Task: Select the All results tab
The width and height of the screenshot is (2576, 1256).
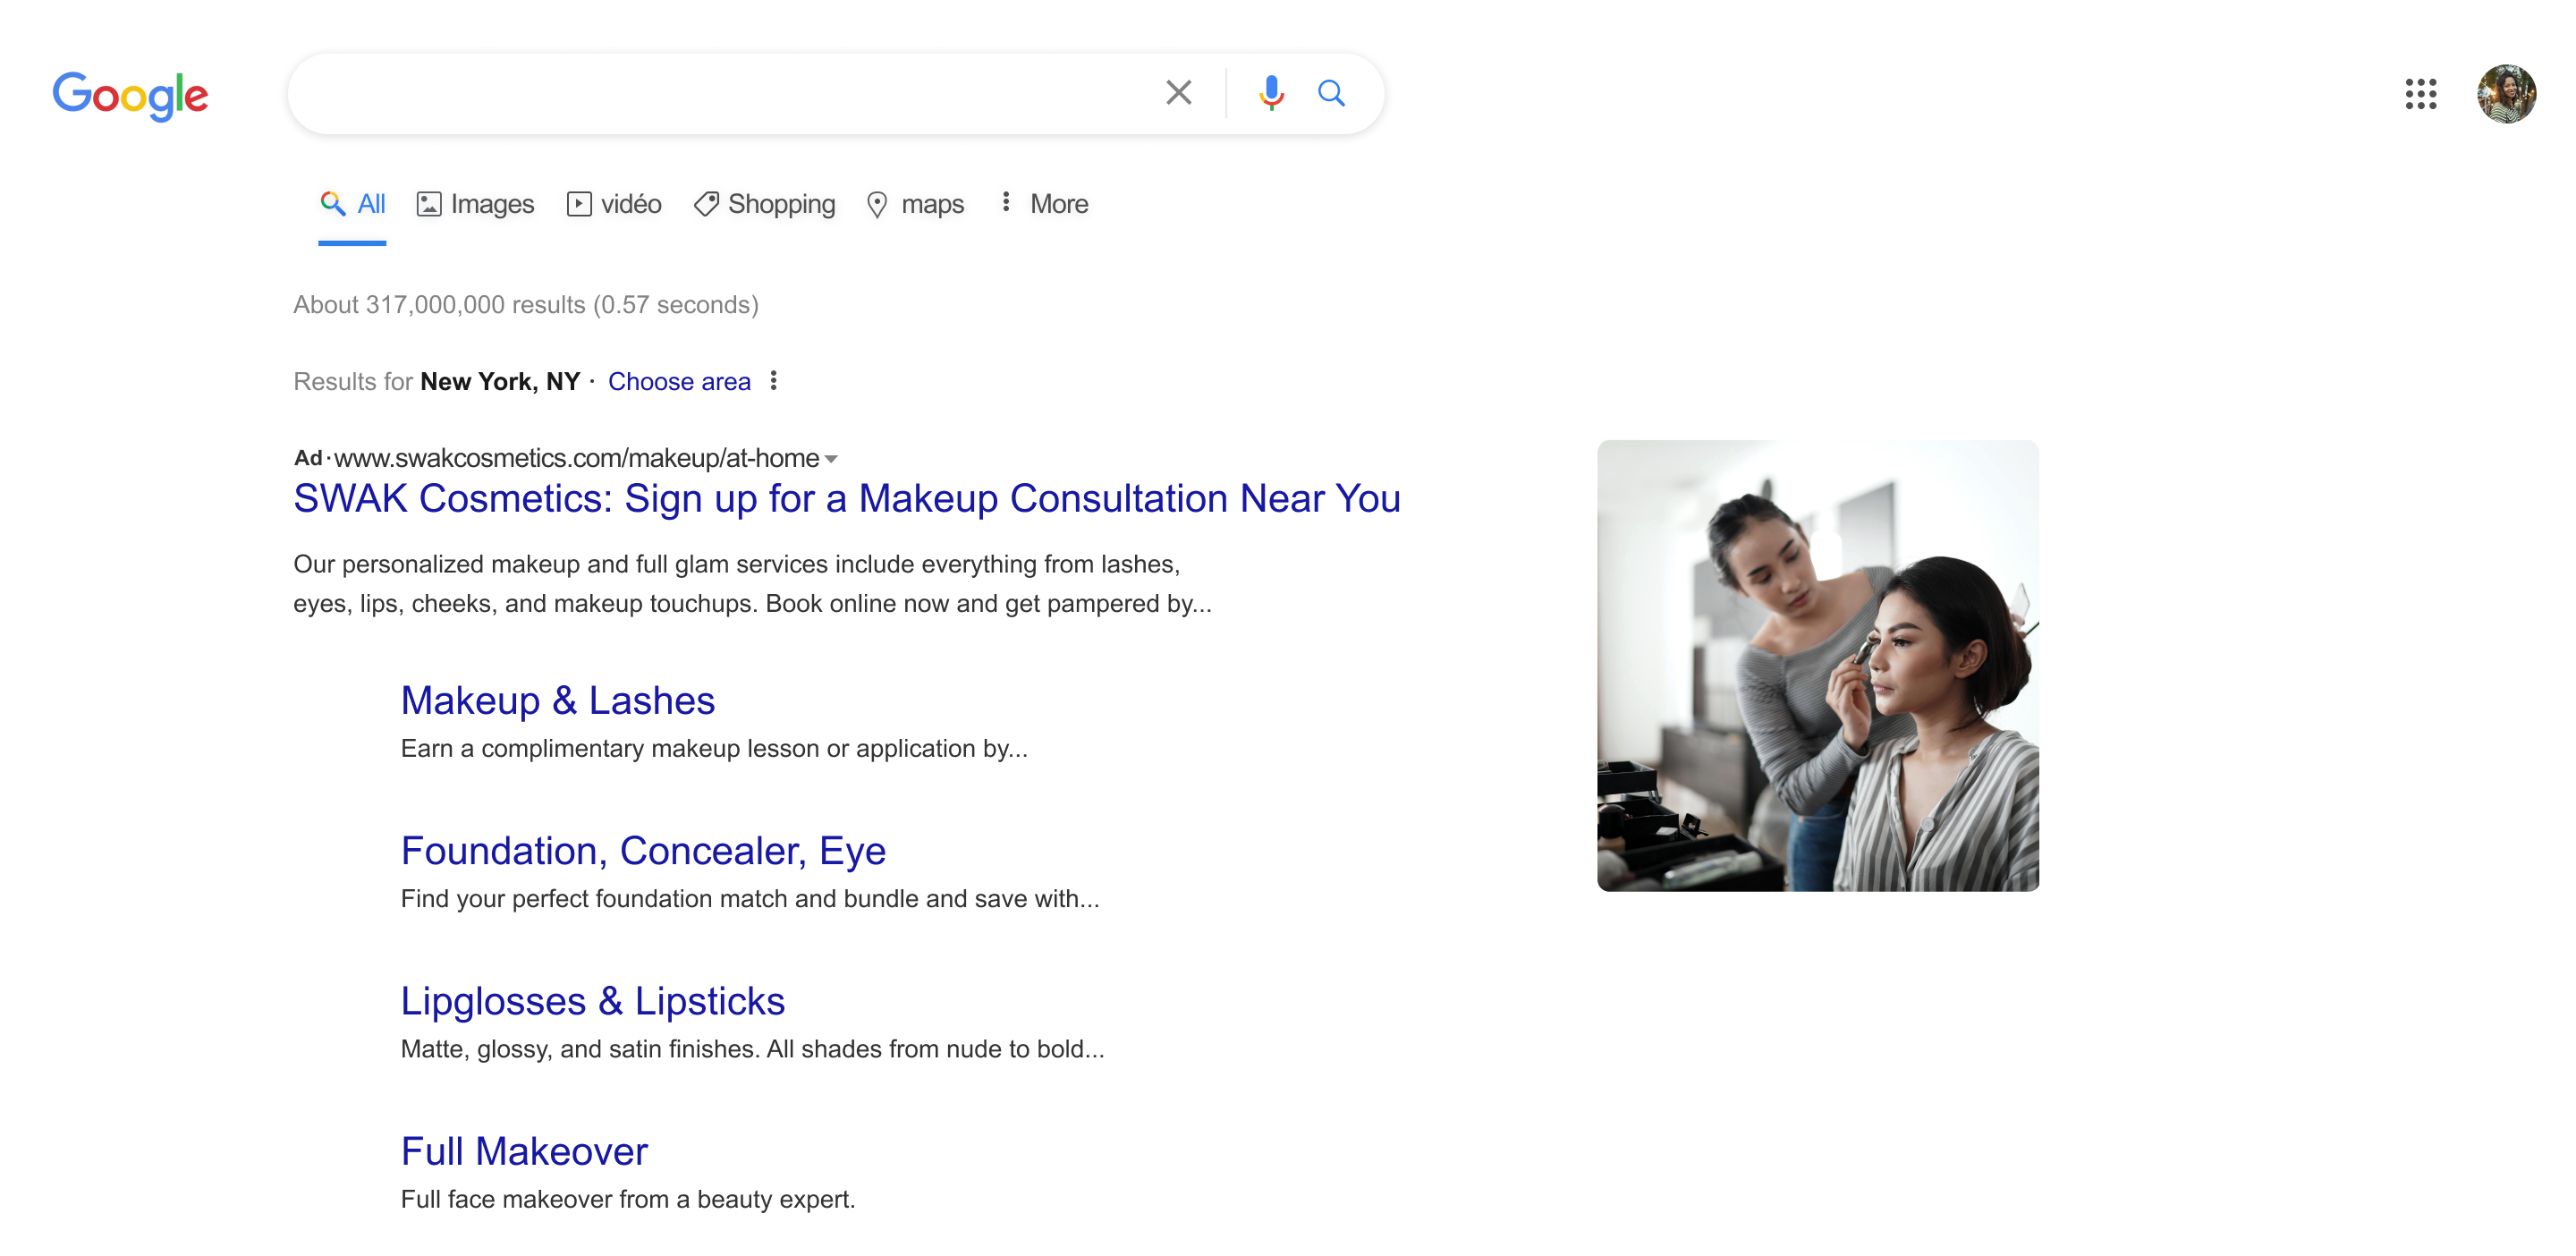Action: coord(352,204)
